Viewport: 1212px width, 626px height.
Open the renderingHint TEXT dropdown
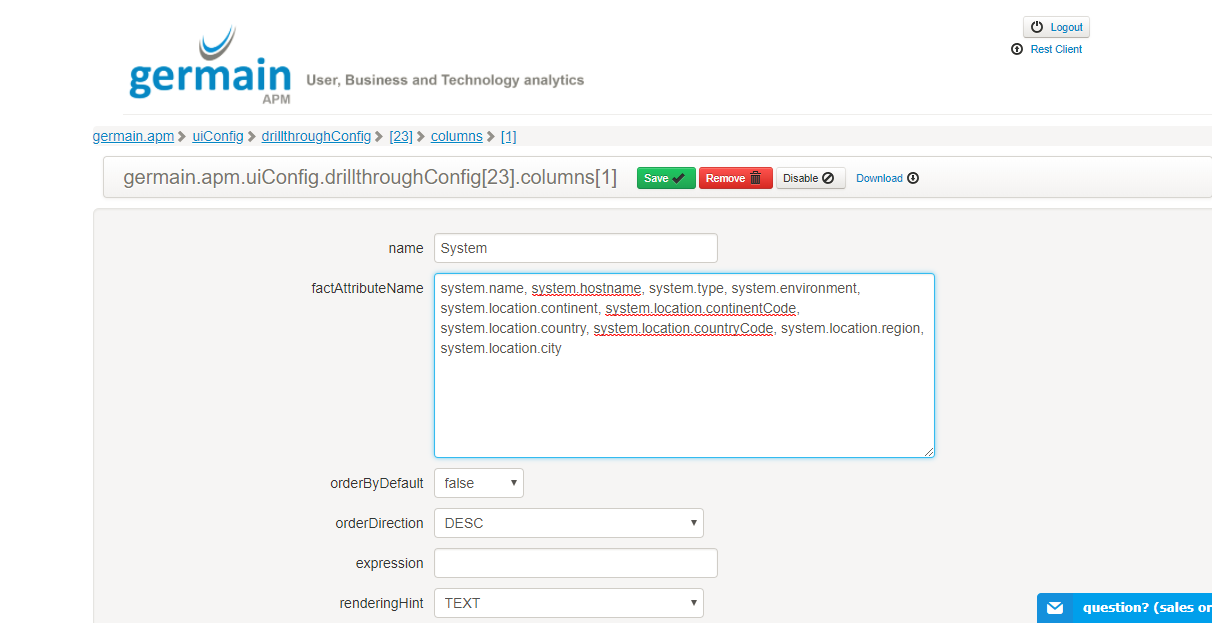tap(568, 603)
